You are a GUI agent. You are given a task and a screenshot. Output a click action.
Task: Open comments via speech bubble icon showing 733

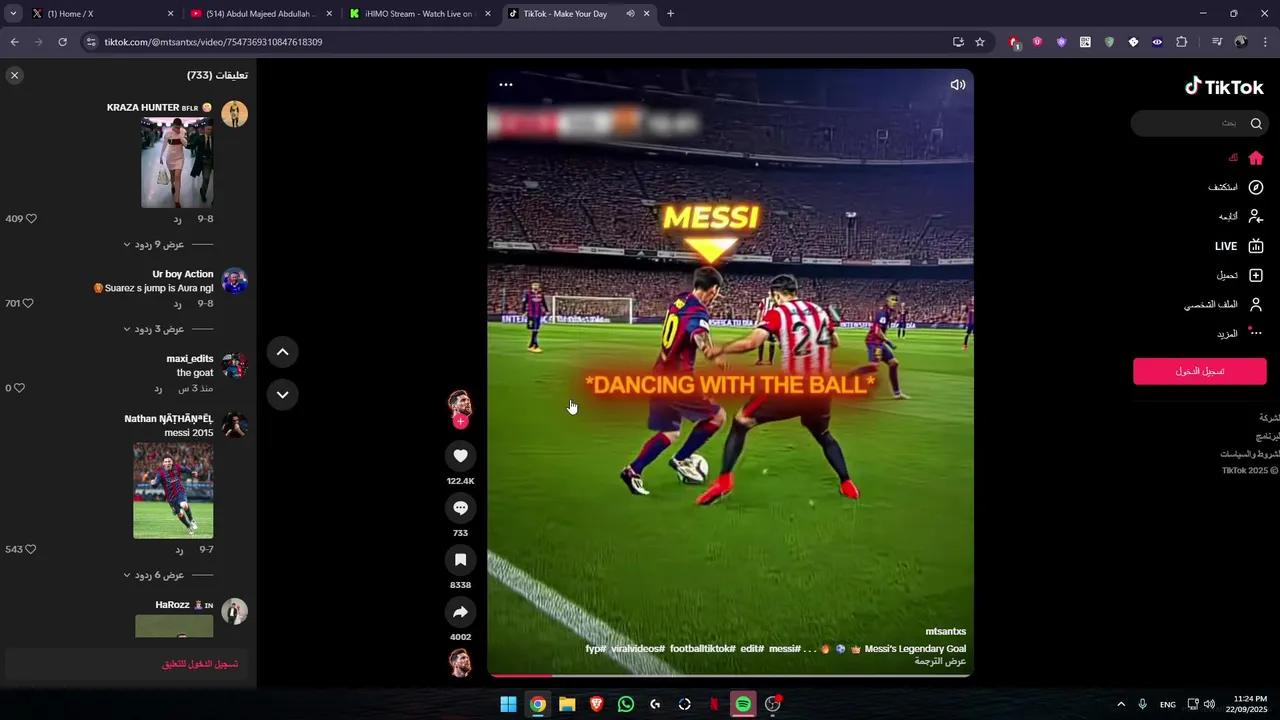point(460,508)
